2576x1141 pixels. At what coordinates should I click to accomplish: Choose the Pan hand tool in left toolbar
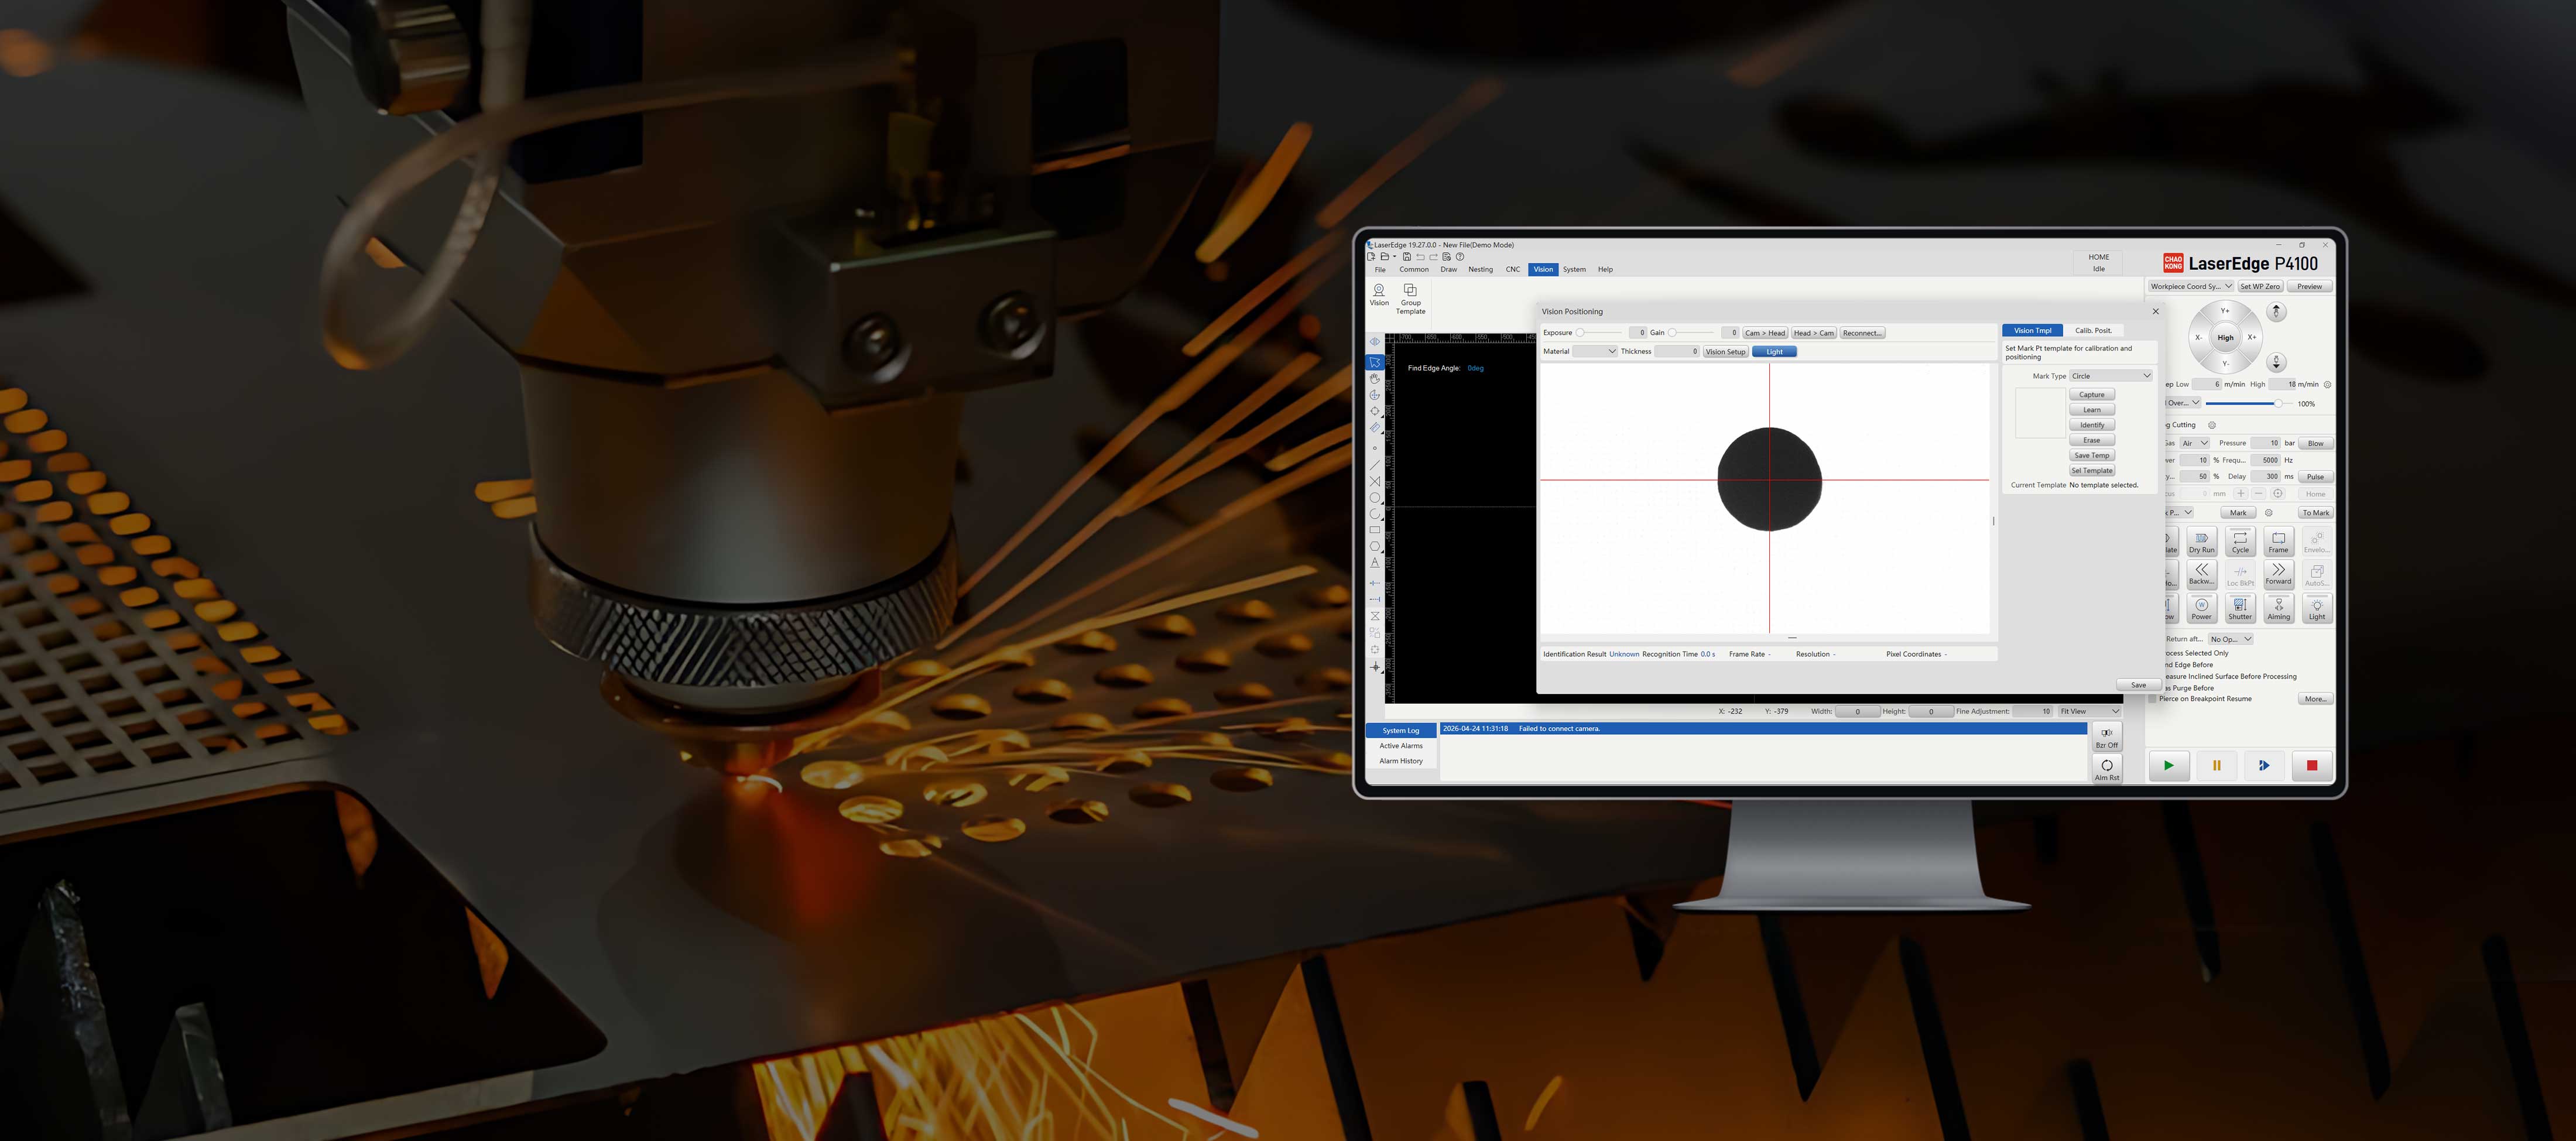(x=1375, y=378)
